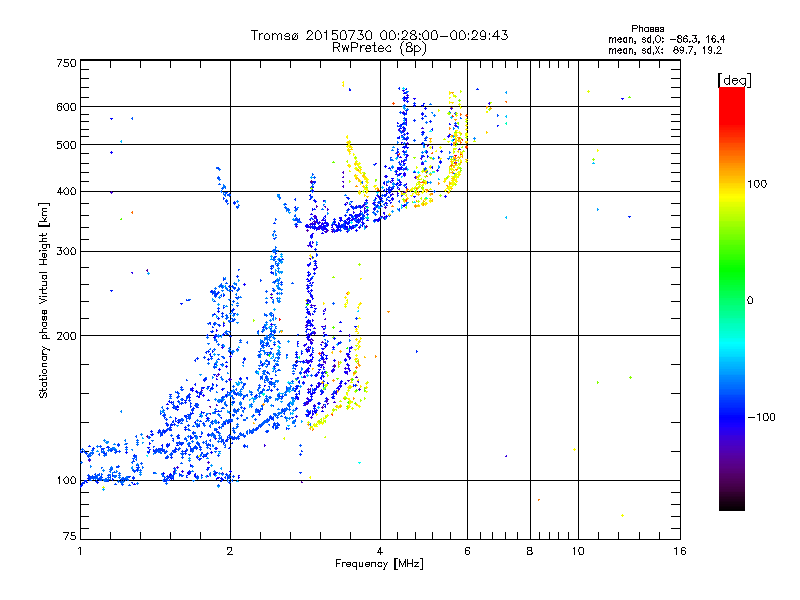Click the '[deg]' colorbar unit label
This screenshot has width=800, height=600.
click(734, 80)
